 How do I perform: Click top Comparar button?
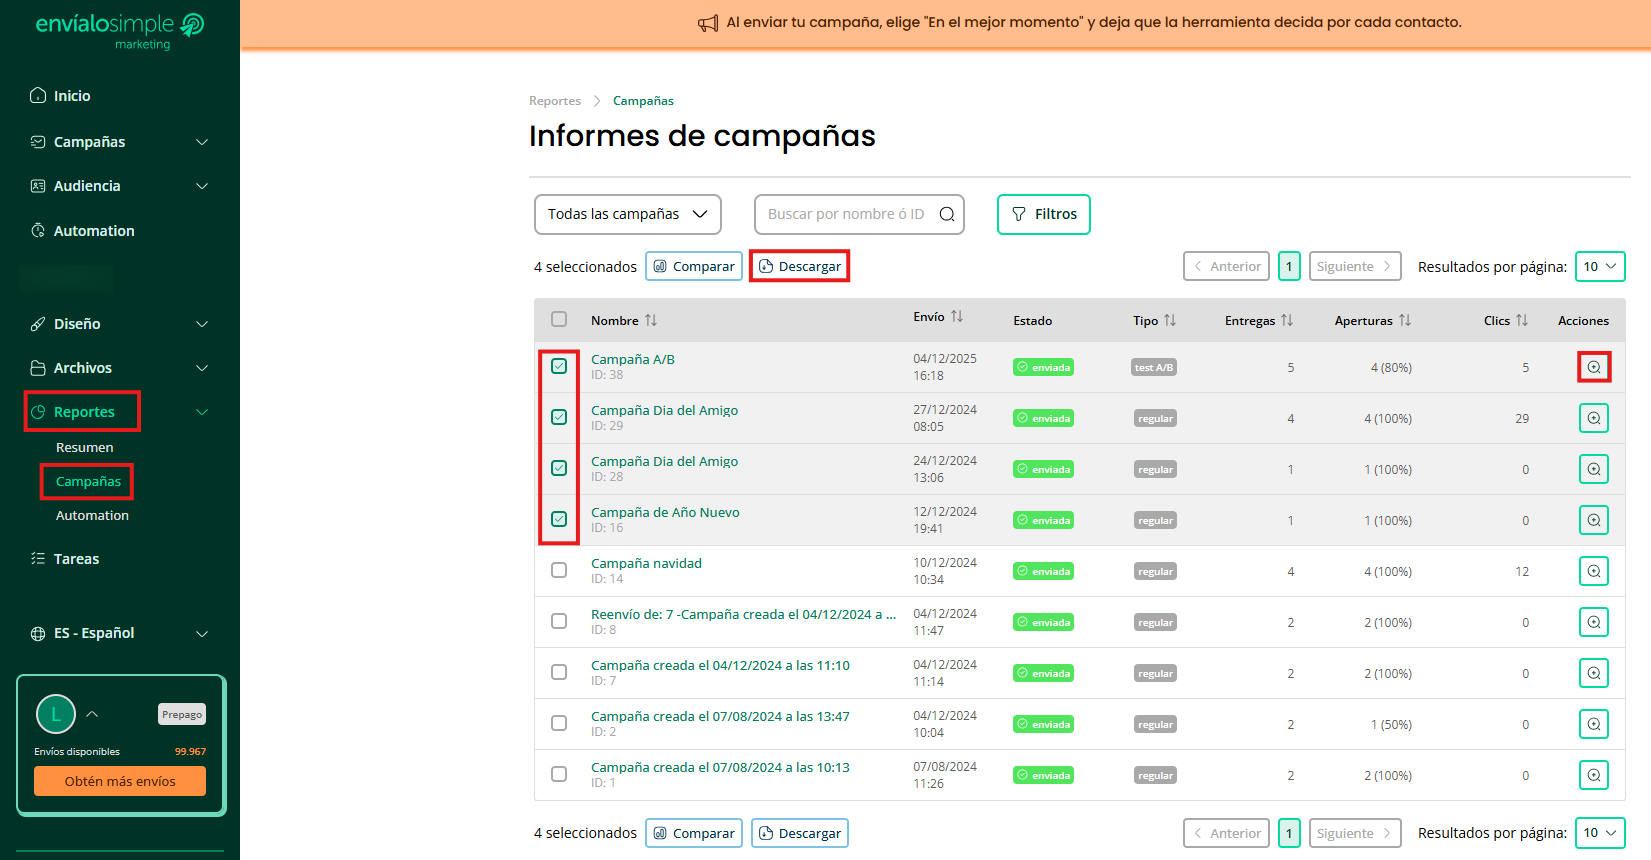tap(694, 267)
